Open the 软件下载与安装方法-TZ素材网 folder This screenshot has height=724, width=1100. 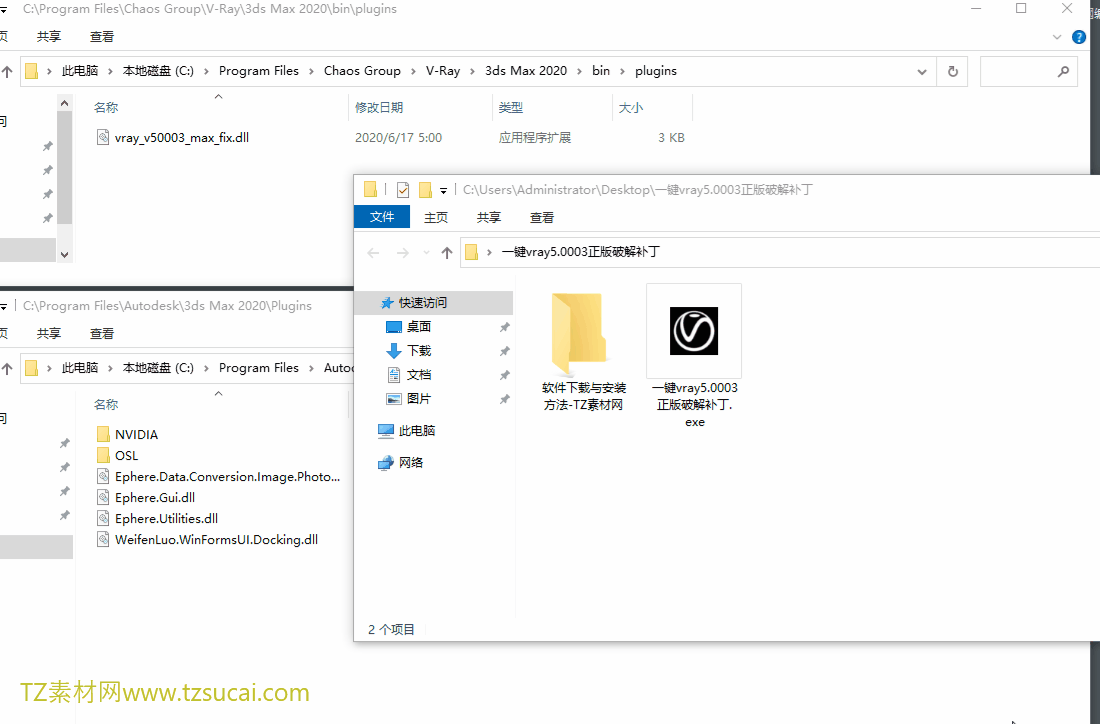coord(584,351)
